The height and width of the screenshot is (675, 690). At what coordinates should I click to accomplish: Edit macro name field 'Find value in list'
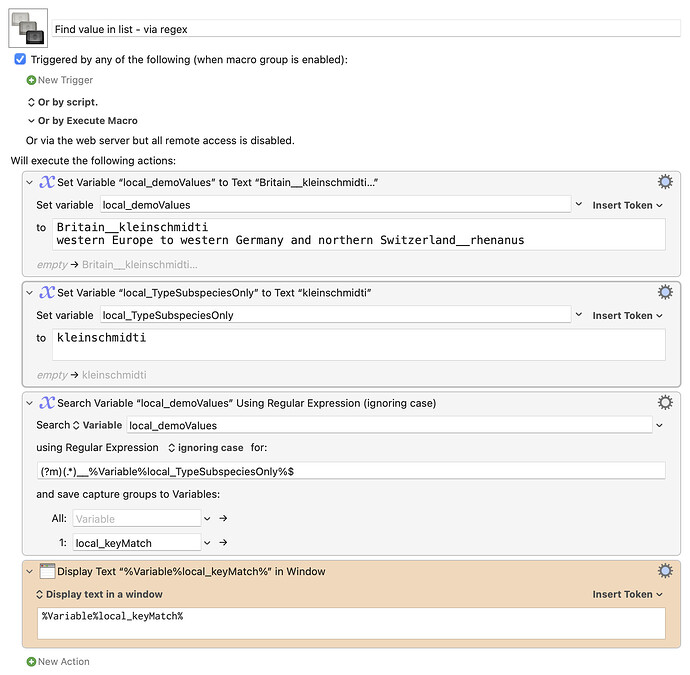[366, 29]
